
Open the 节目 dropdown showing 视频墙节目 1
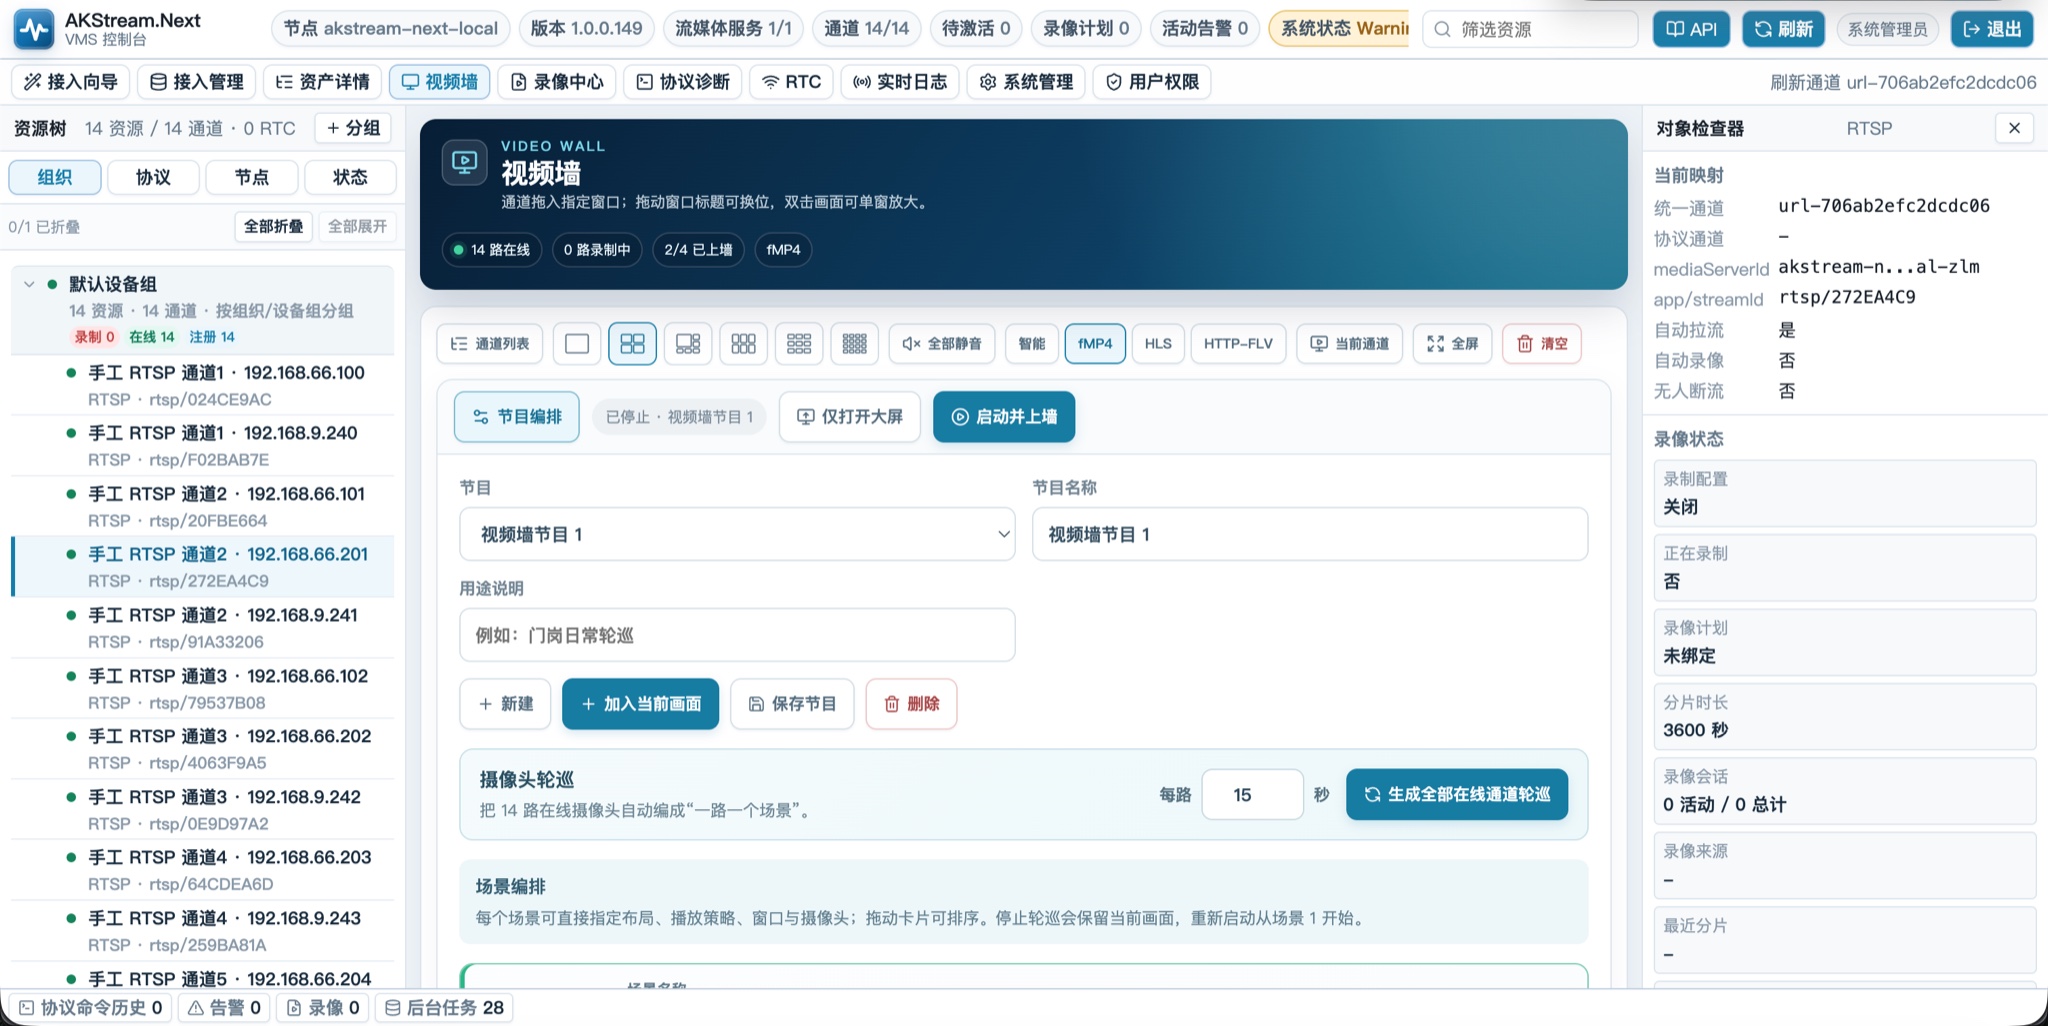click(737, 534)
